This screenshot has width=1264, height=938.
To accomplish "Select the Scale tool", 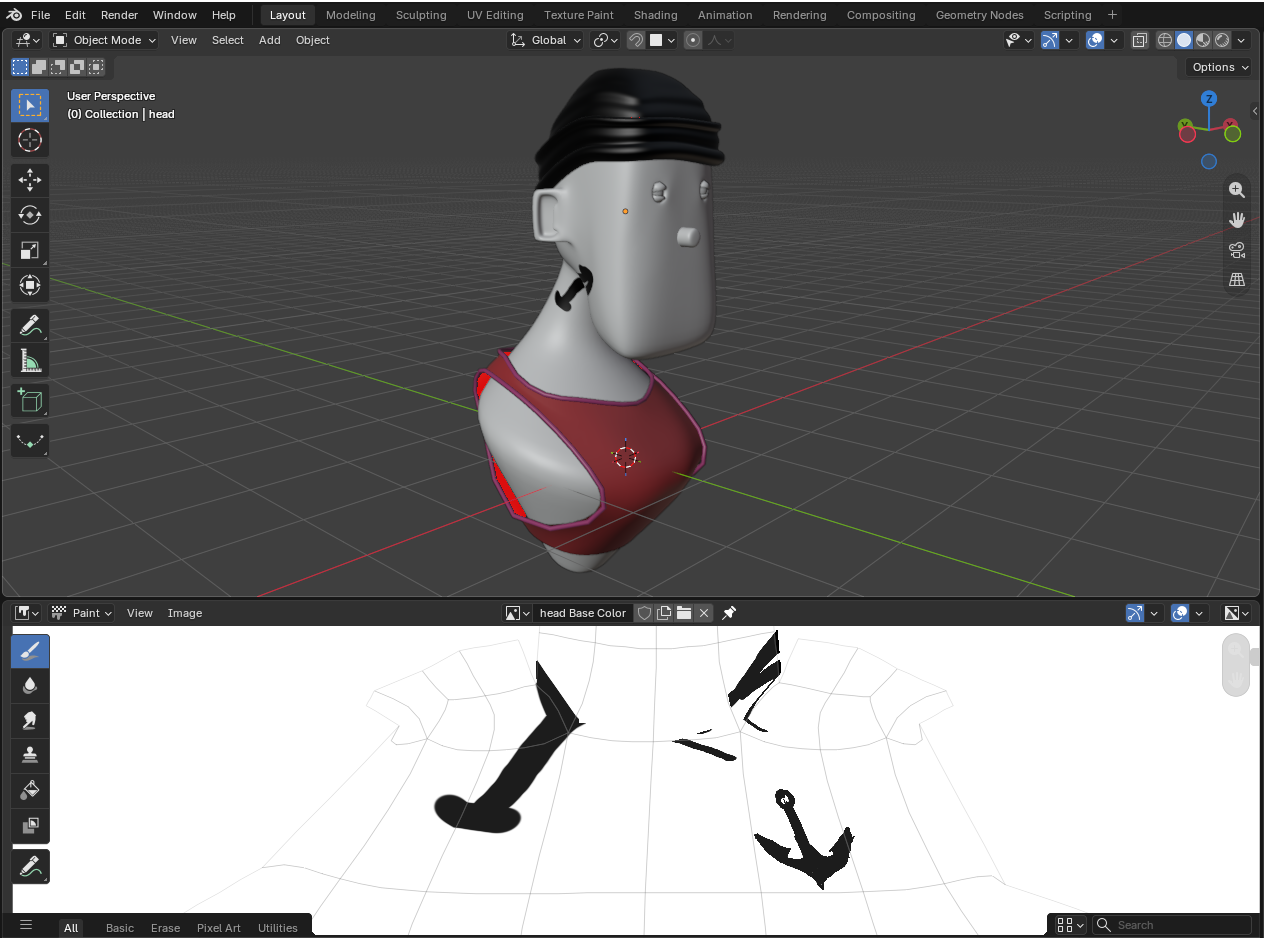I will (x=30, y=250).
